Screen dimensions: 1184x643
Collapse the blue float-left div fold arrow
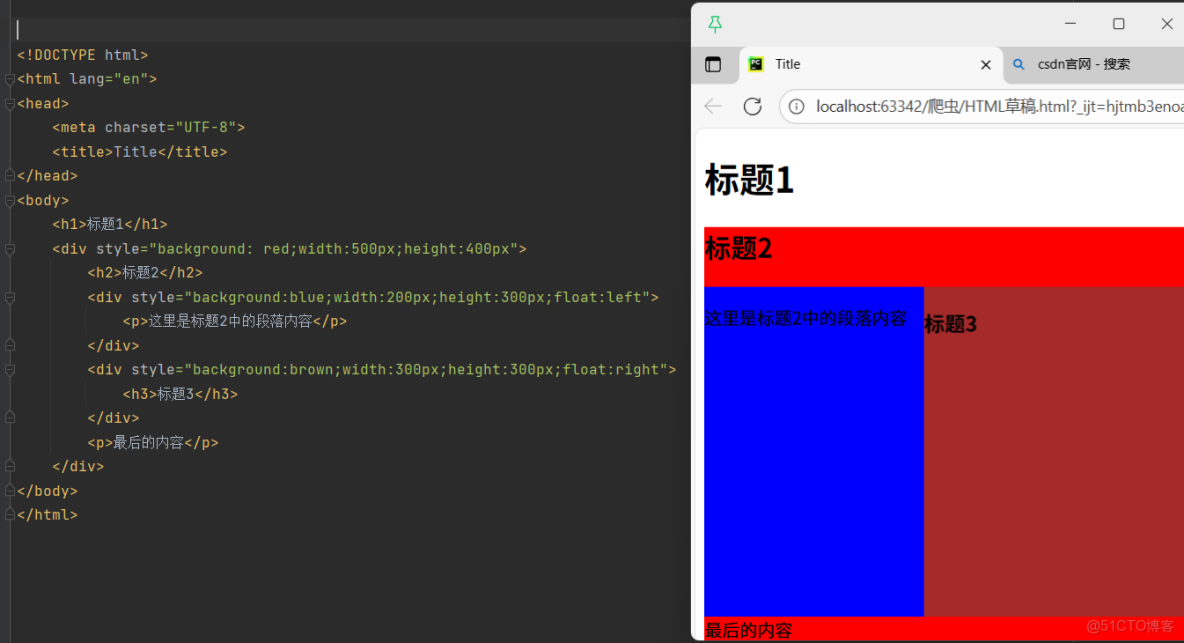9,297
